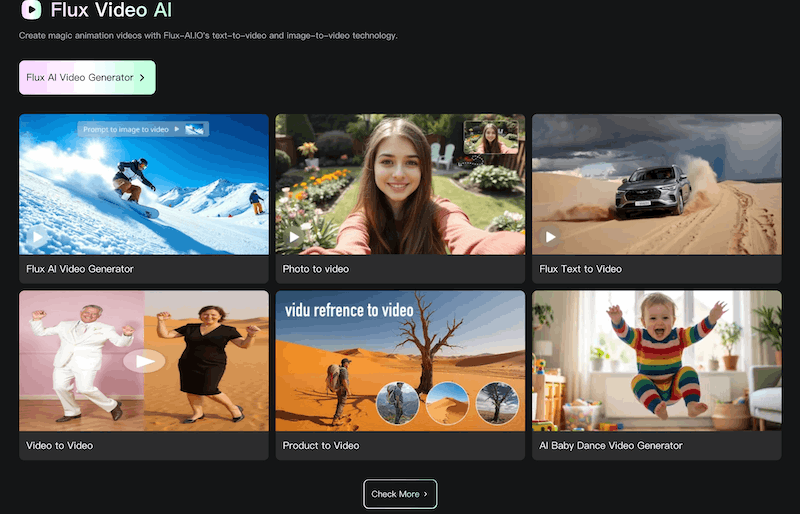The image size is (800, 514).
Task: Click the Flux Video AI heading text
Action: coord(111,10)
